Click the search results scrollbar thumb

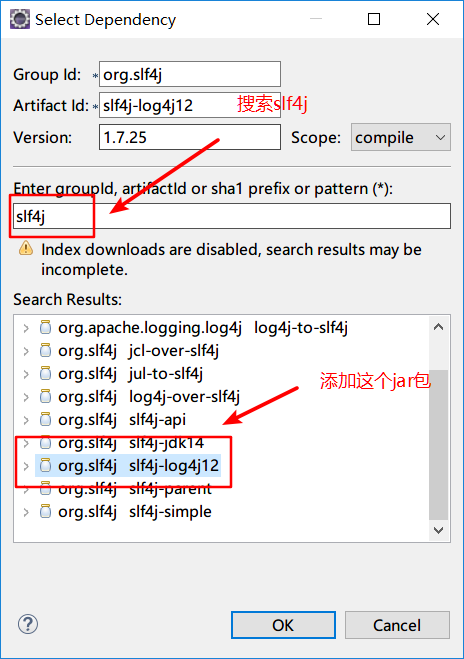[x=438, y=444]
